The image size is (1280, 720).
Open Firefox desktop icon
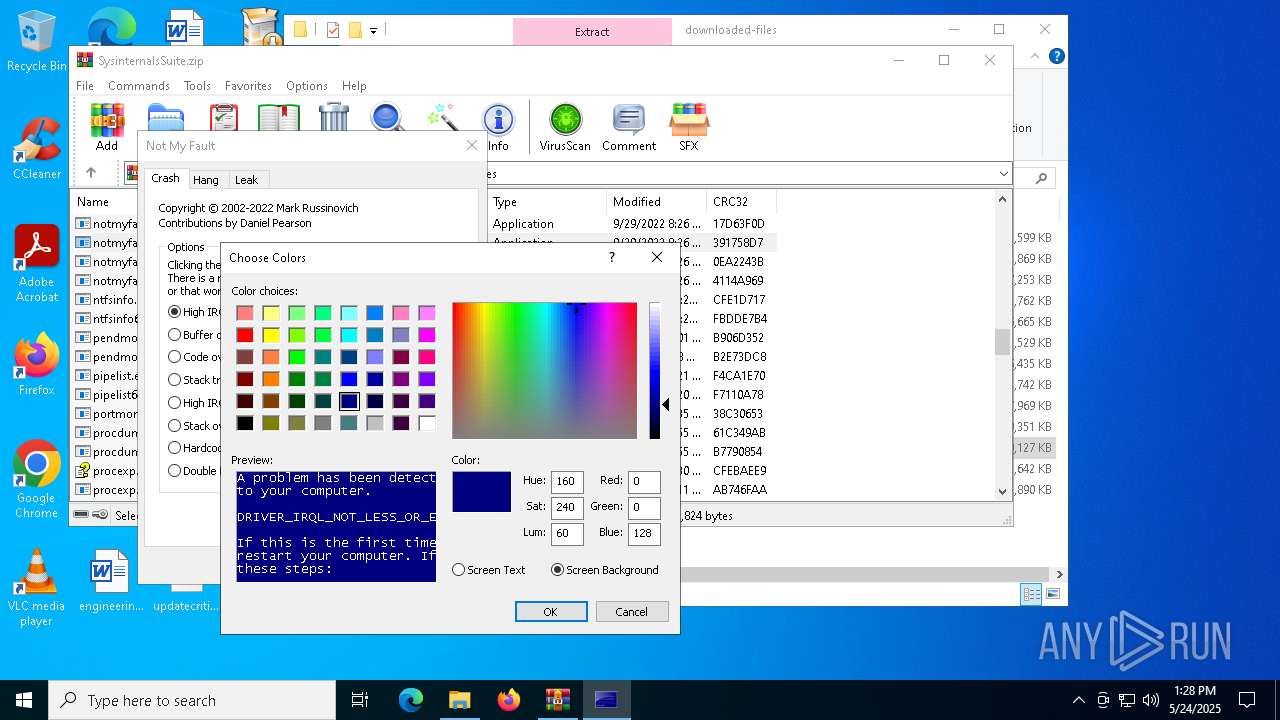pyautogui.click(x=37, y=364)
